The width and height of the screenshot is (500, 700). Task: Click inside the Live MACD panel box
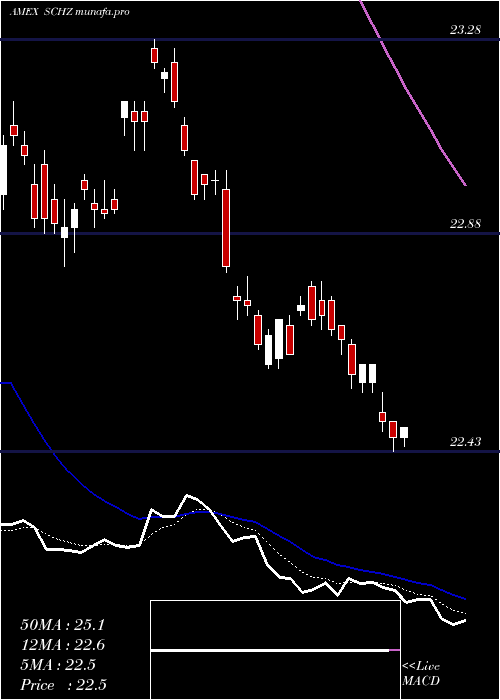click(275, 650)
